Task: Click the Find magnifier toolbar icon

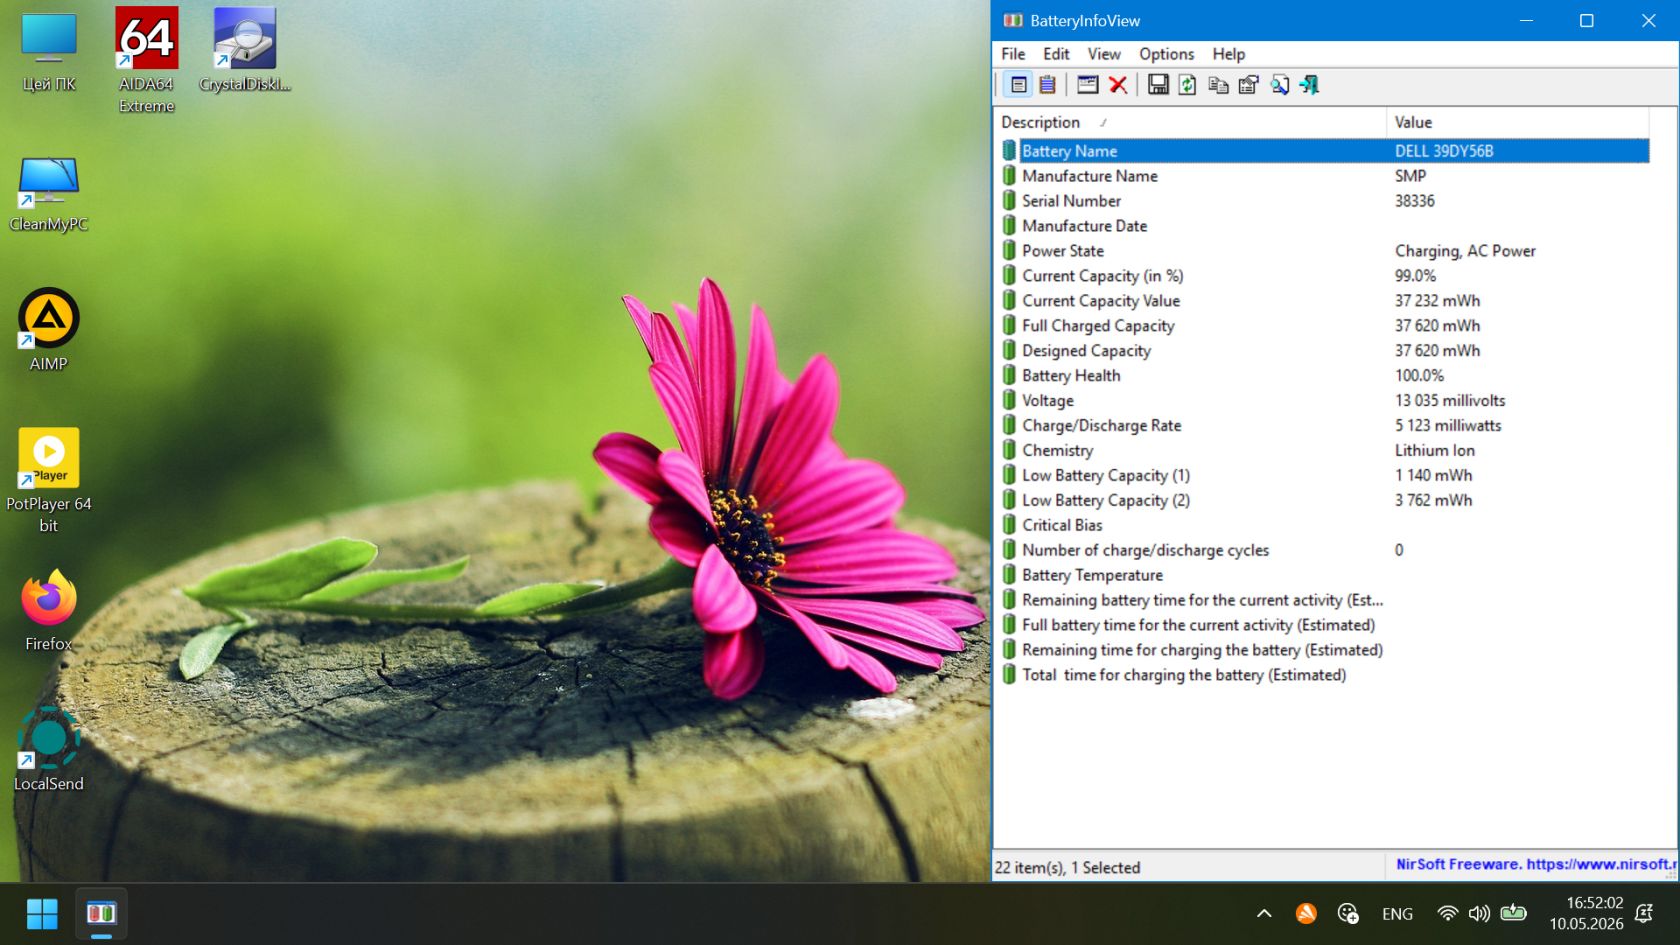Action: click(x=1279, y=85)
